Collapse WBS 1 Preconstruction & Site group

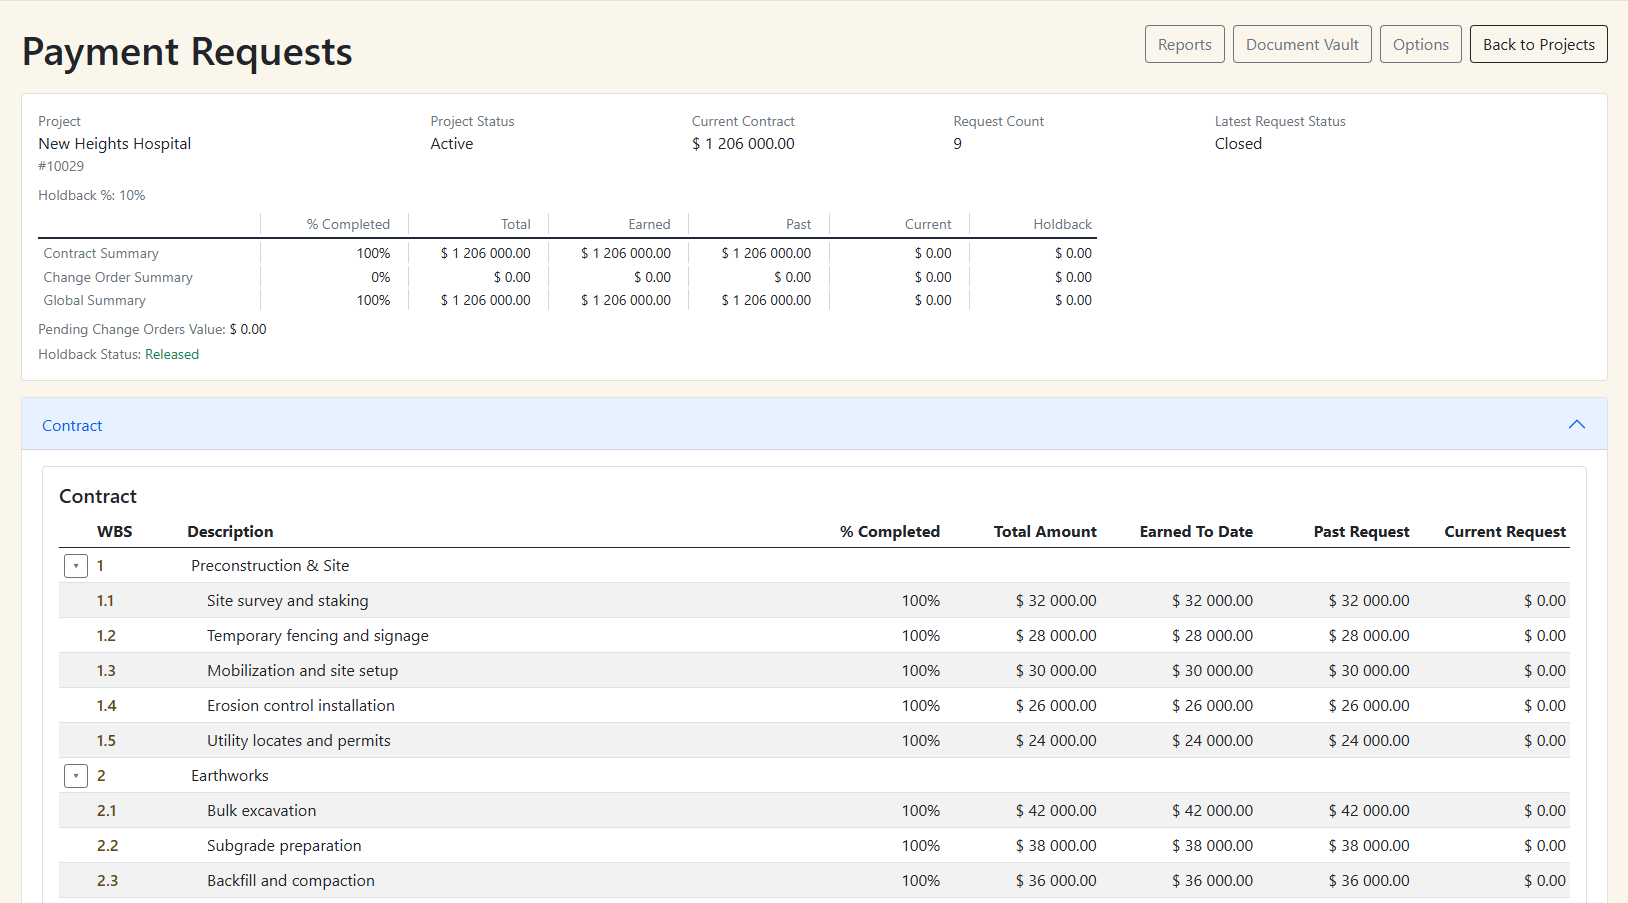tap(76, 566)
